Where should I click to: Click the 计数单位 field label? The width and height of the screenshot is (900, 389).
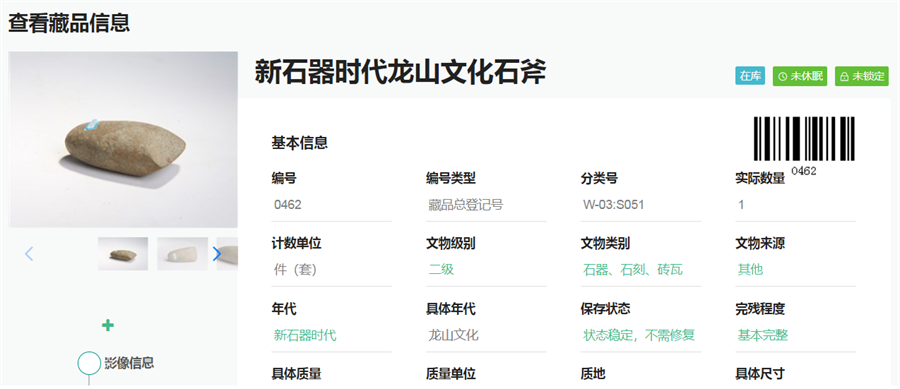pos(296,243)
